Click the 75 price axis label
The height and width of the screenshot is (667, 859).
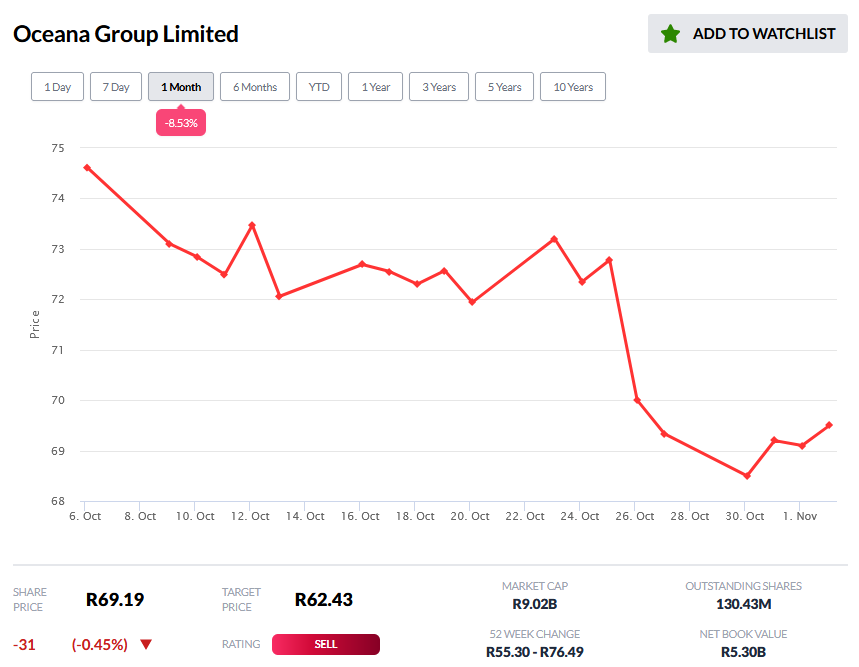[x=58, y=148]
